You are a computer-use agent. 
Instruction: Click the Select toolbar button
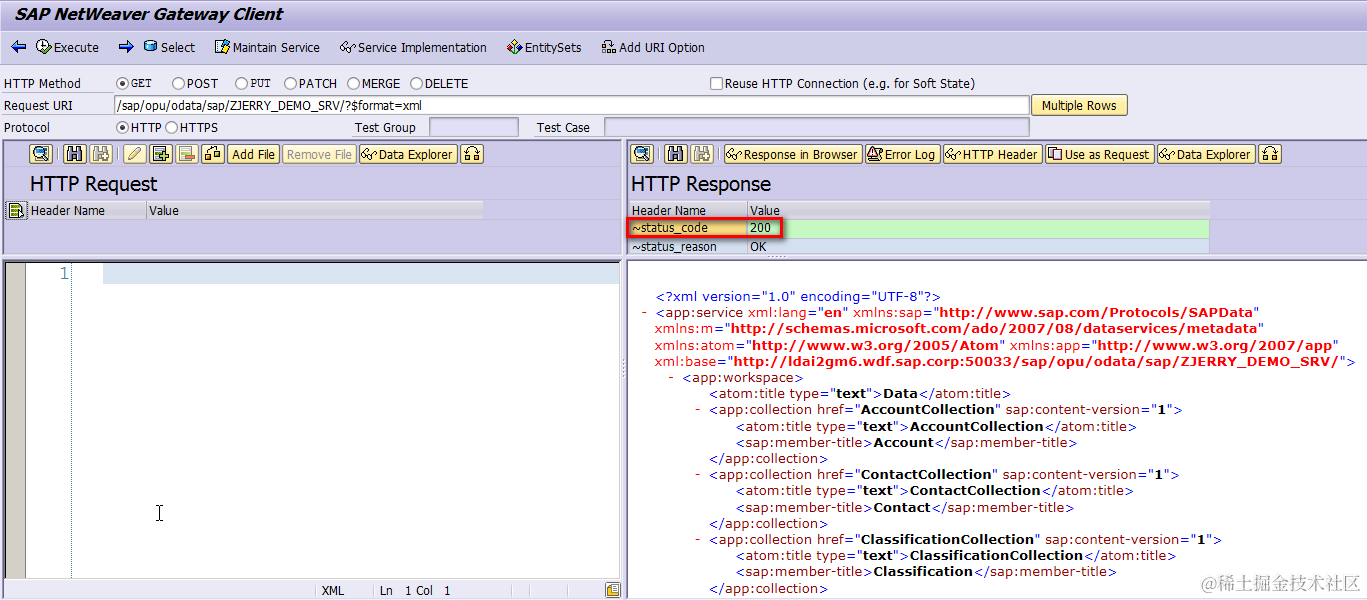point(169,47)
